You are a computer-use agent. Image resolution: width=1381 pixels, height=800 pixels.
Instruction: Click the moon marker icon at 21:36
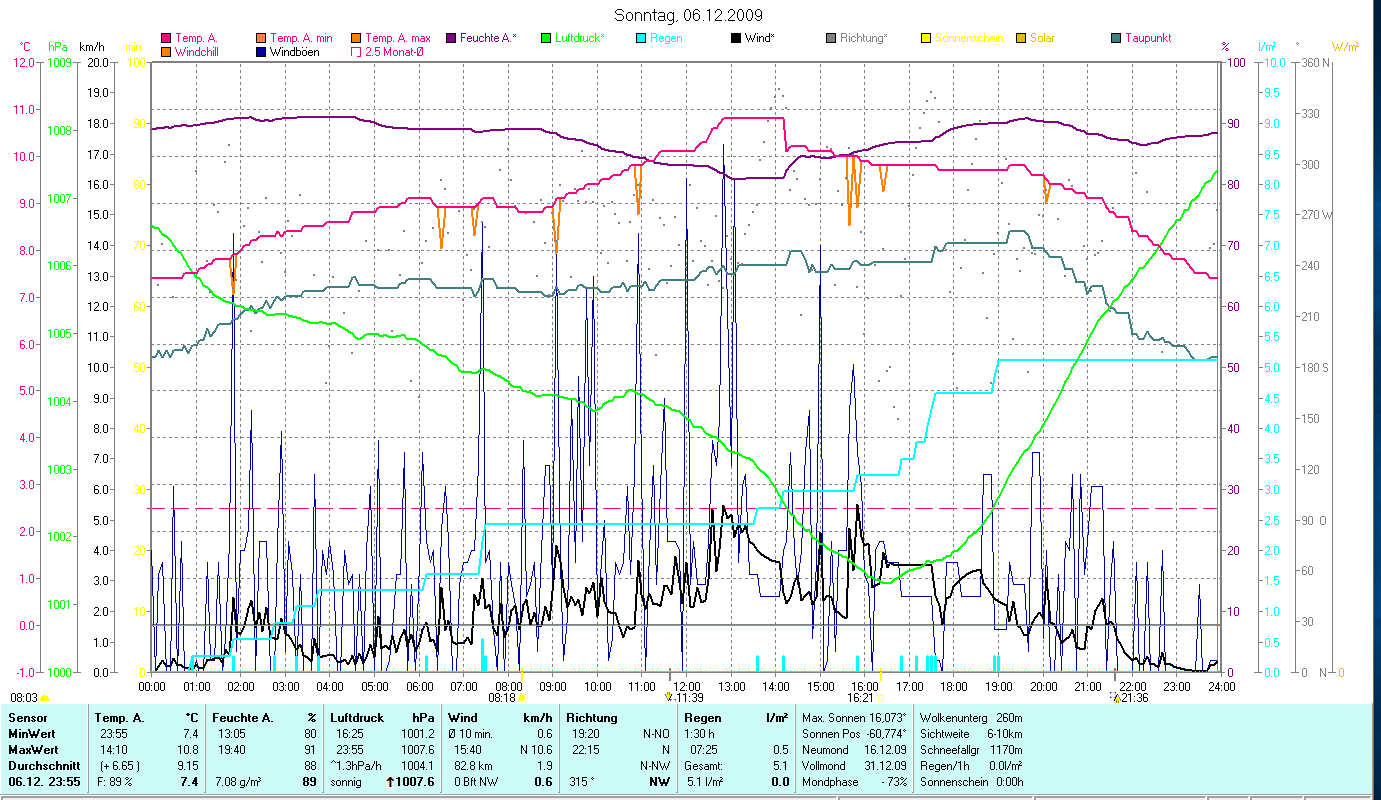[1115, 697]
